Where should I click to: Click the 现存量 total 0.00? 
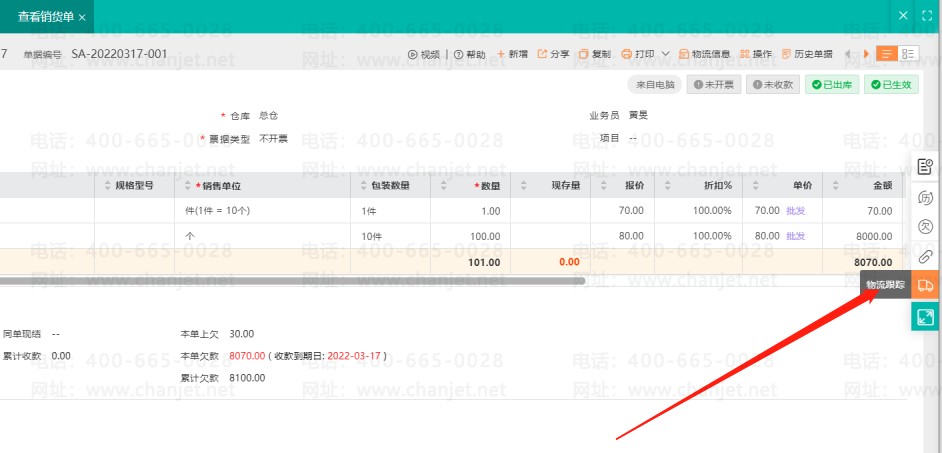point(570,262)
